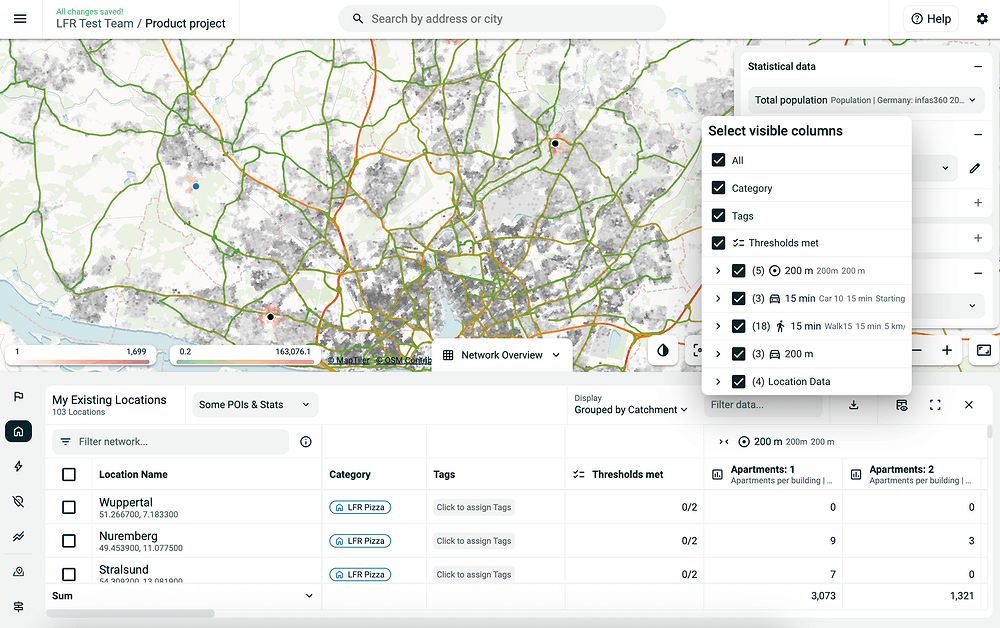Open the Sum row aggregation dropdown
The image size is (1000, 628).
(x=309, y=596)
